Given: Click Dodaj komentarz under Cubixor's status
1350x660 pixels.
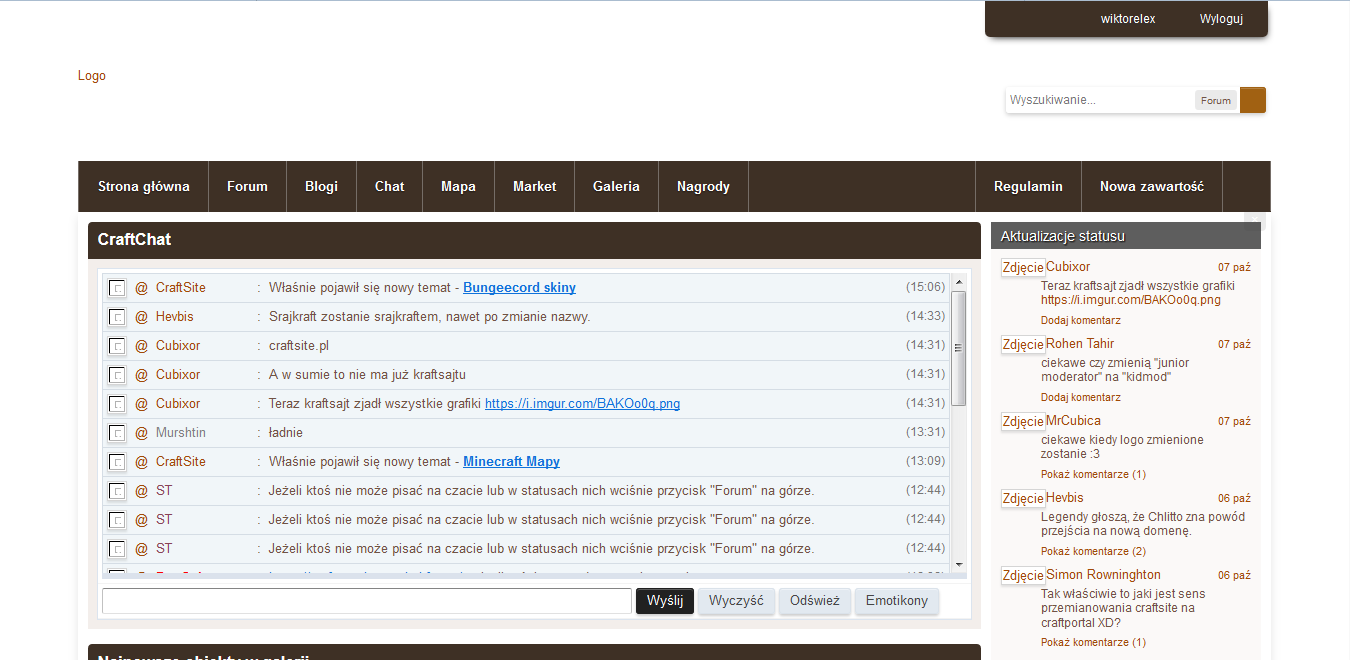Looking at the screenshot, I should pyautogui.click(x=1080, y=320).
